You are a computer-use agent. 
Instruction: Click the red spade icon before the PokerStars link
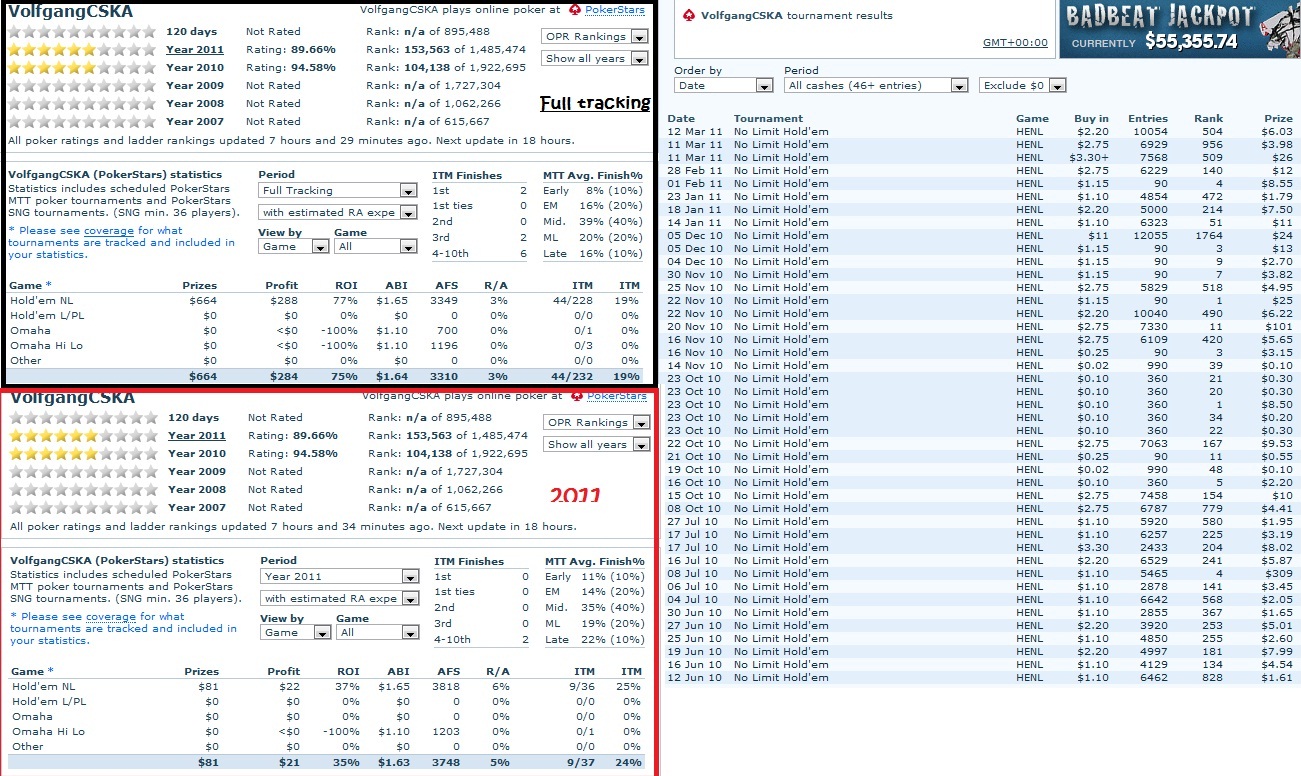coord(574,10)
